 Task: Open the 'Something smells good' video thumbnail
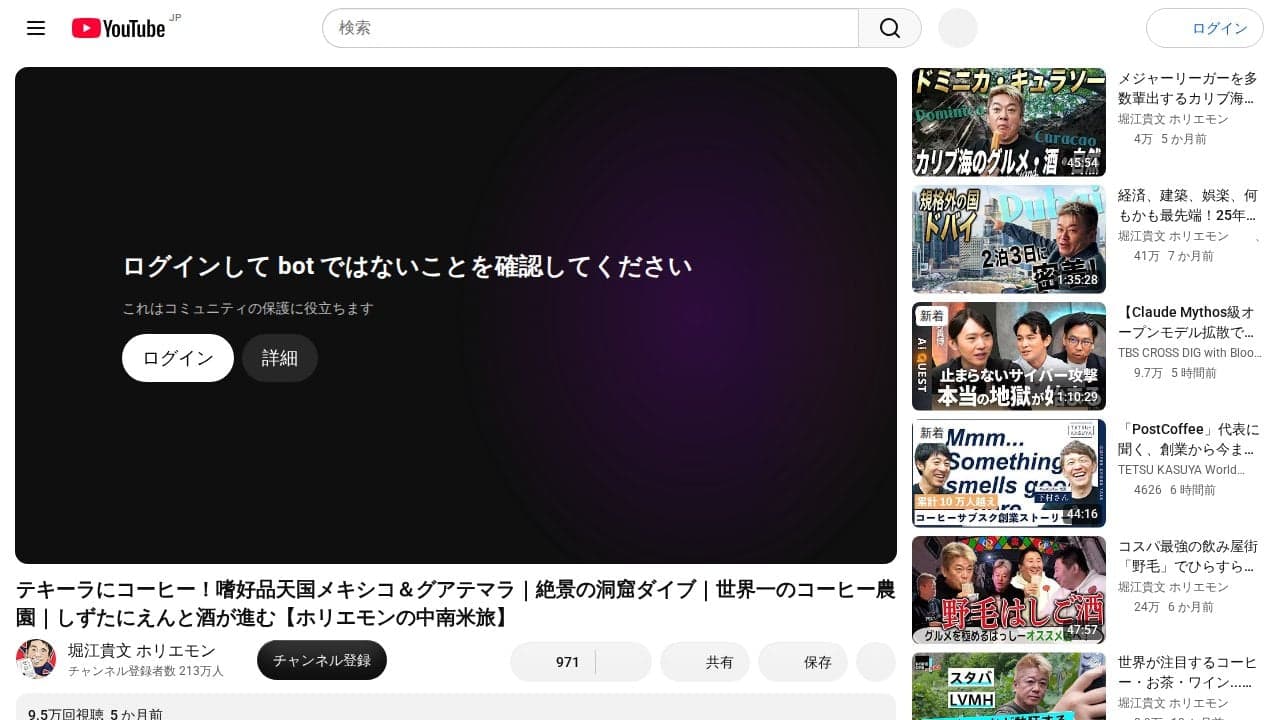(x=1009, y=473)
